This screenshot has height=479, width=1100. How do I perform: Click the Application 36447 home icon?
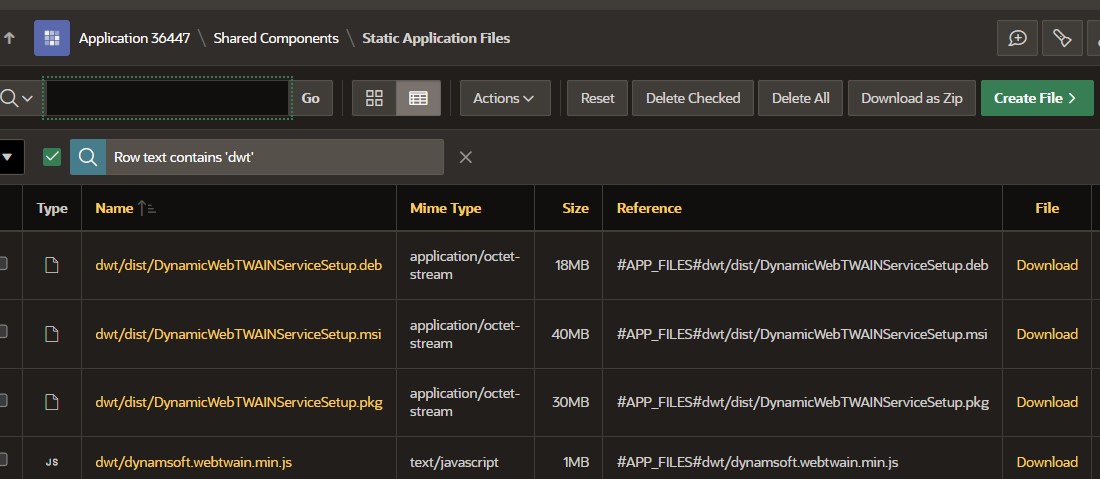point(52,38)
